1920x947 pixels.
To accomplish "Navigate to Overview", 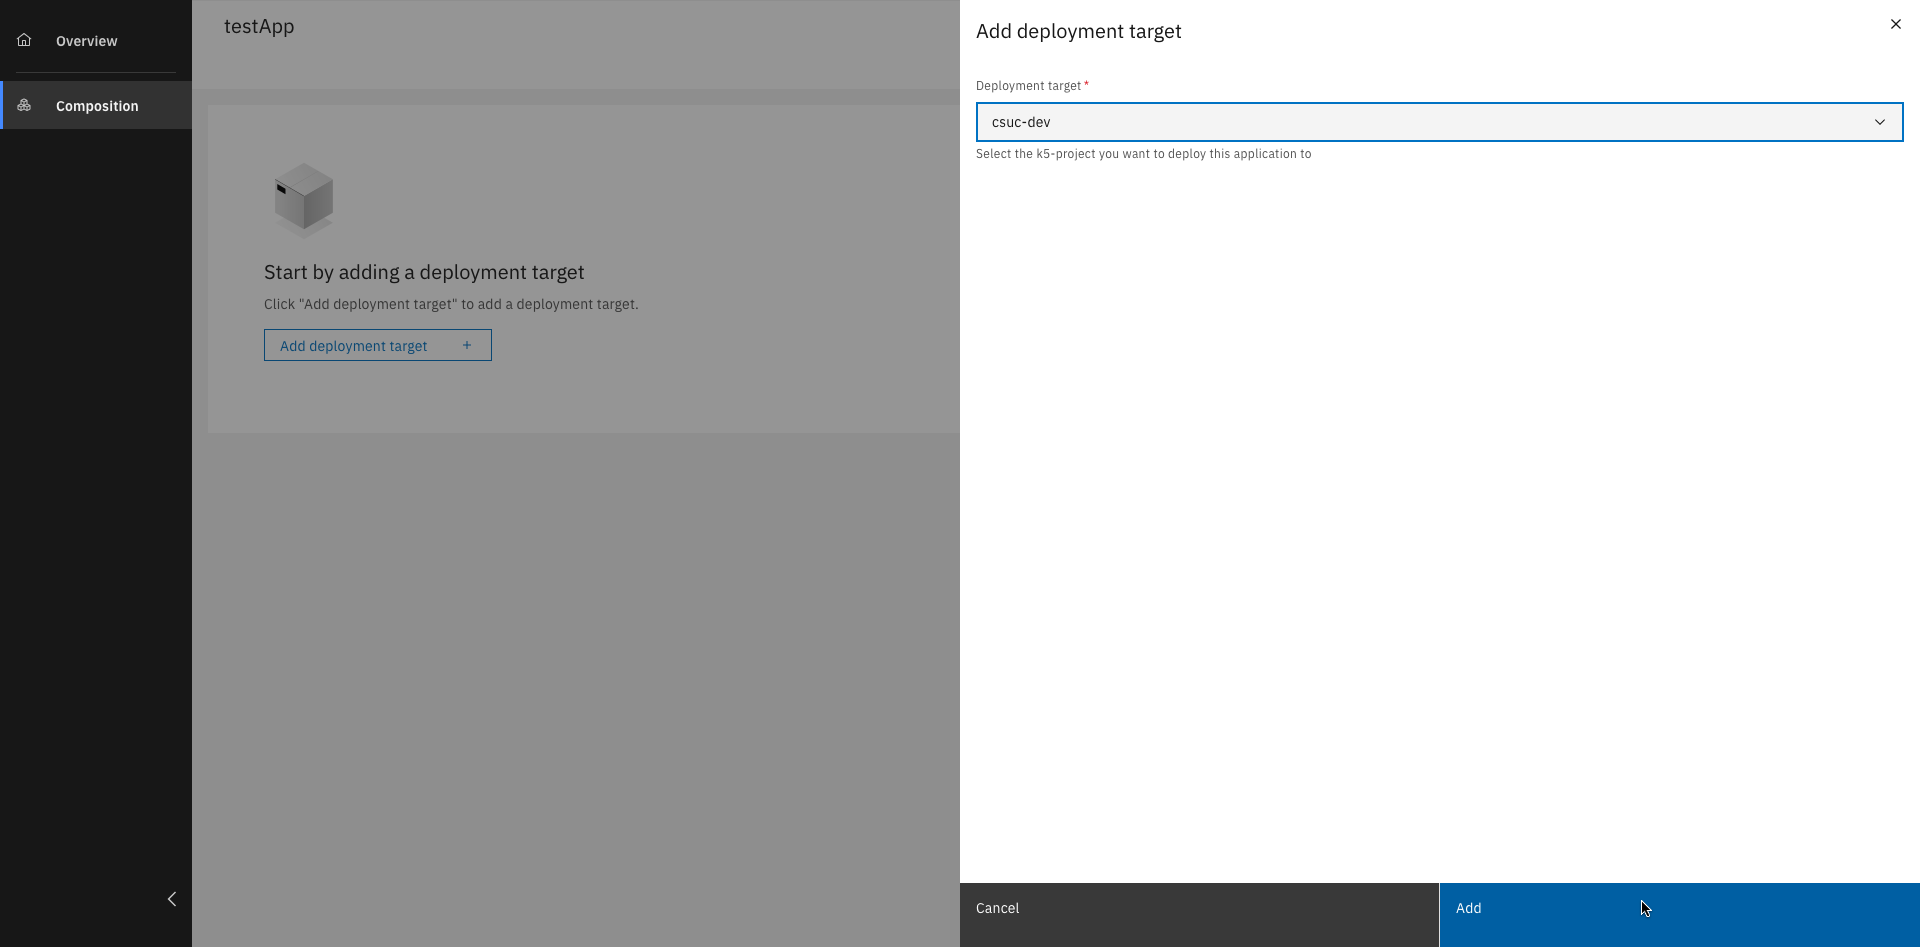I will click(x=86, y=40).
